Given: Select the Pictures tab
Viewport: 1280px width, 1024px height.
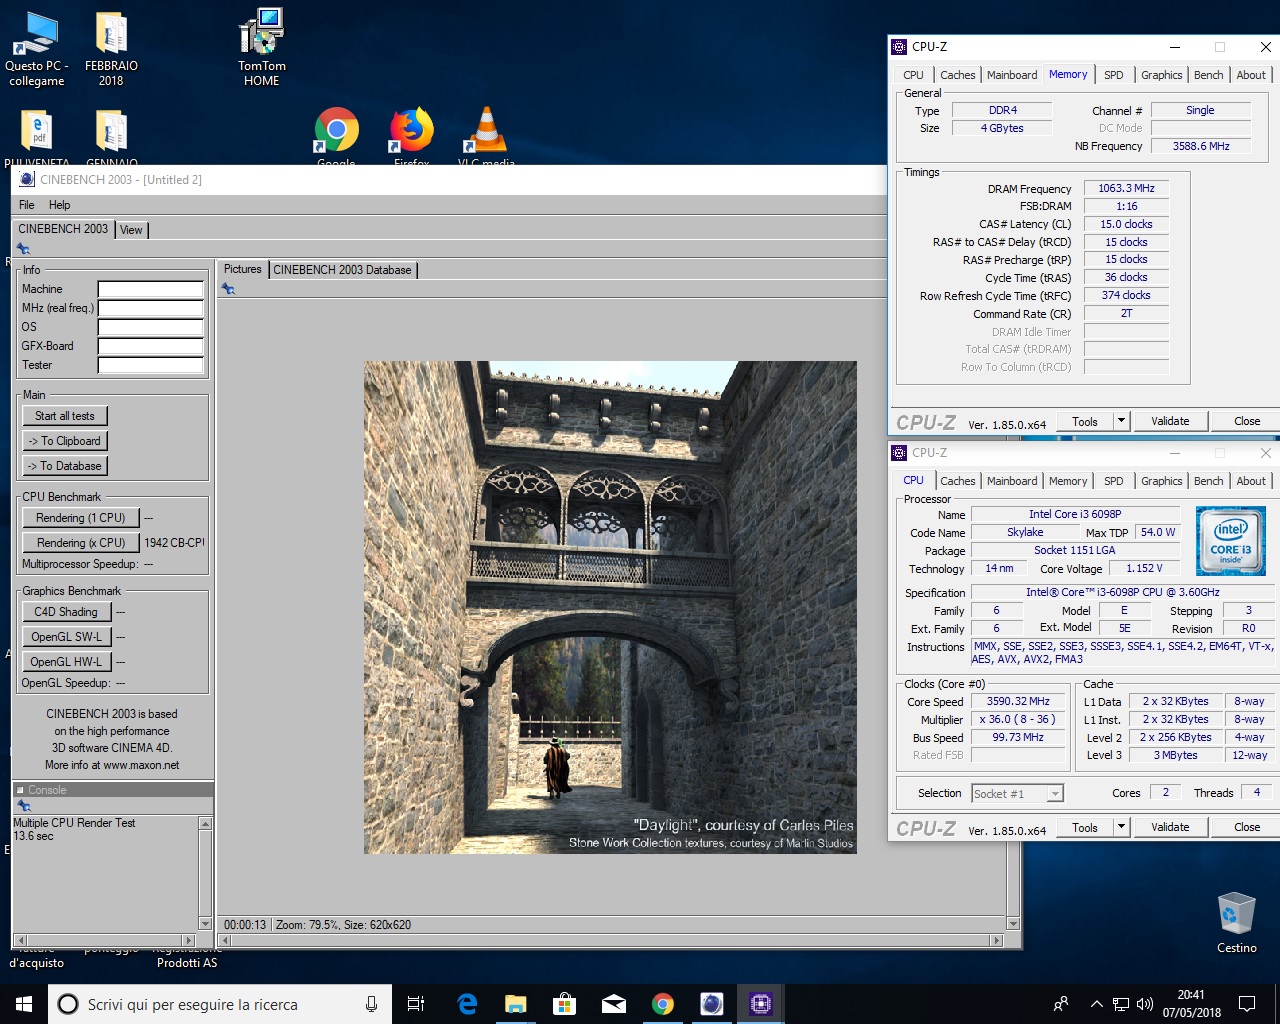Looking at the screenshot, I should [242, 269].
